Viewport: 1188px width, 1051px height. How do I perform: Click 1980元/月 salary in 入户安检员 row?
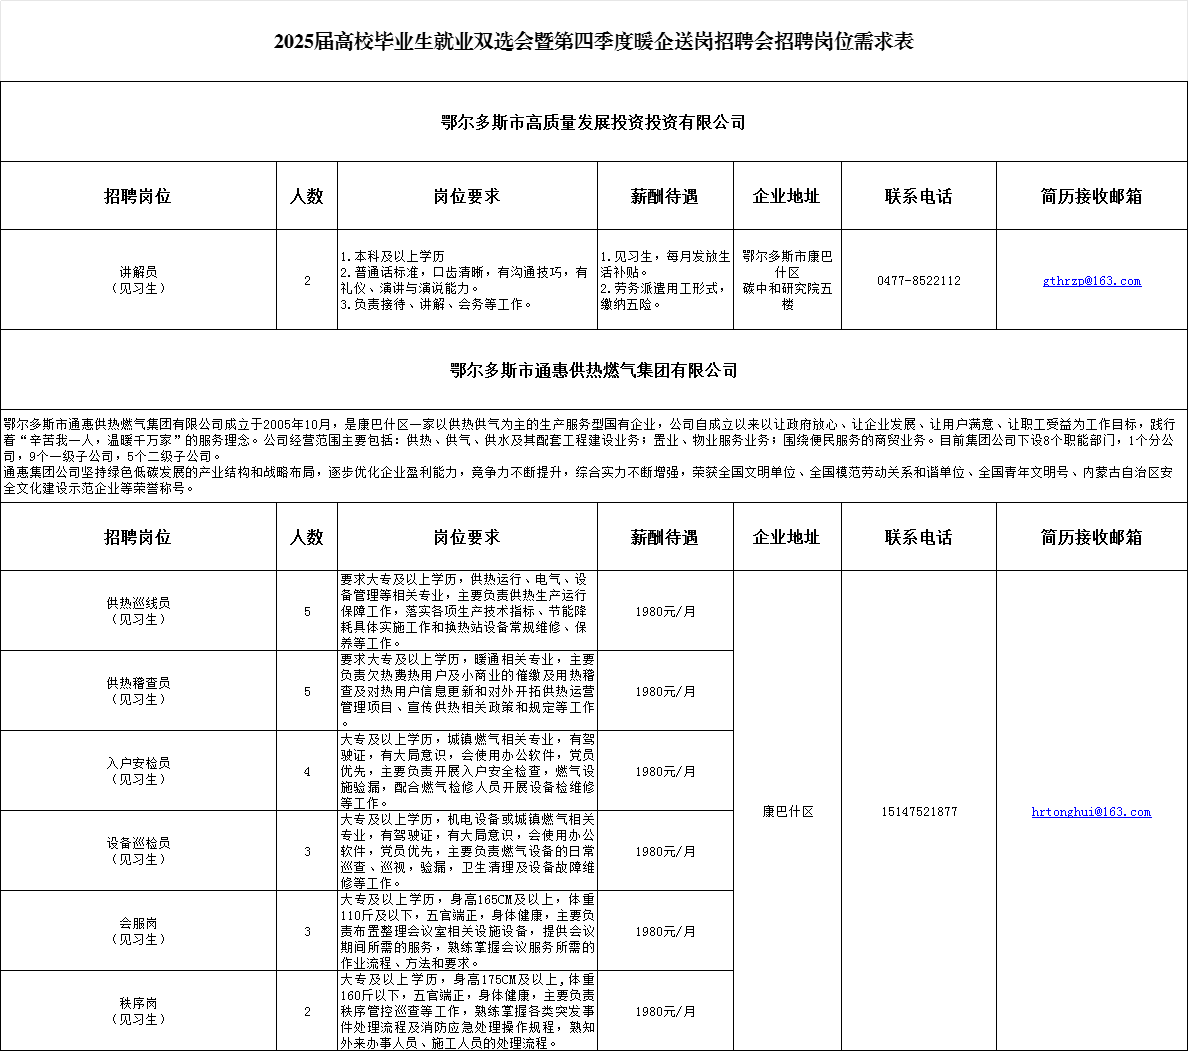point(665,772)
